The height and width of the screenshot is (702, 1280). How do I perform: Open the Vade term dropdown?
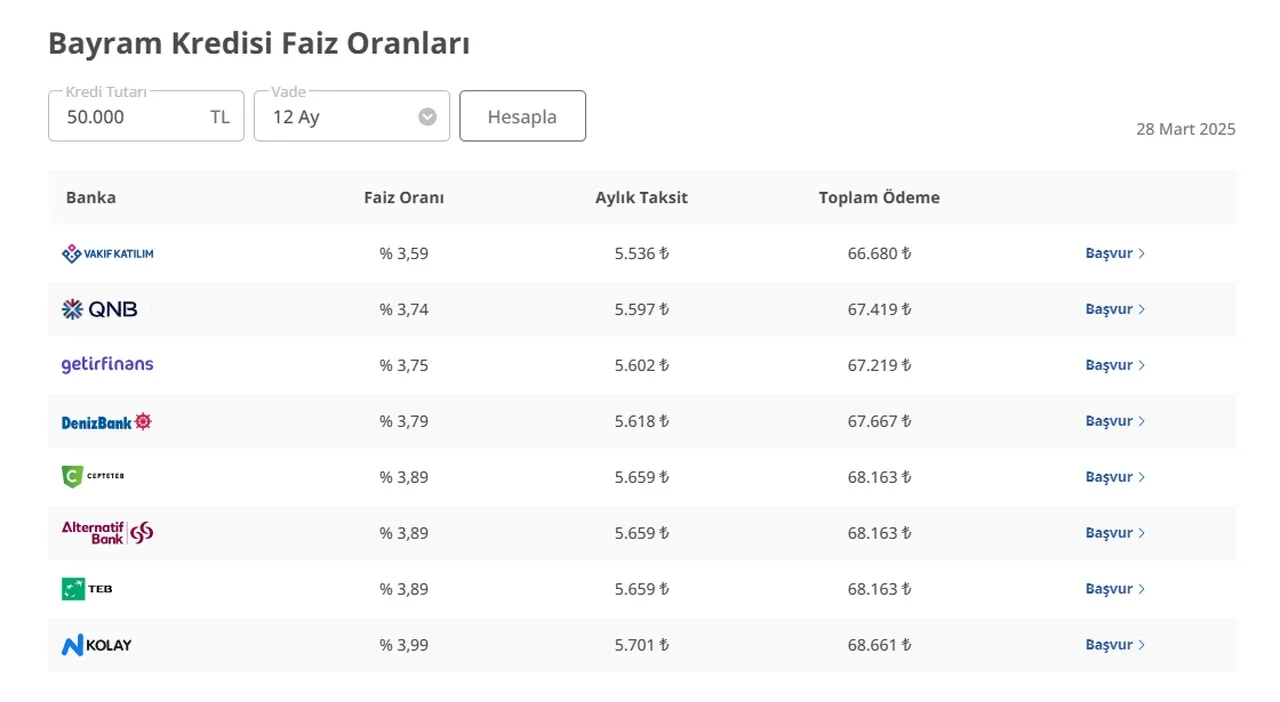(x=340, y=117)
